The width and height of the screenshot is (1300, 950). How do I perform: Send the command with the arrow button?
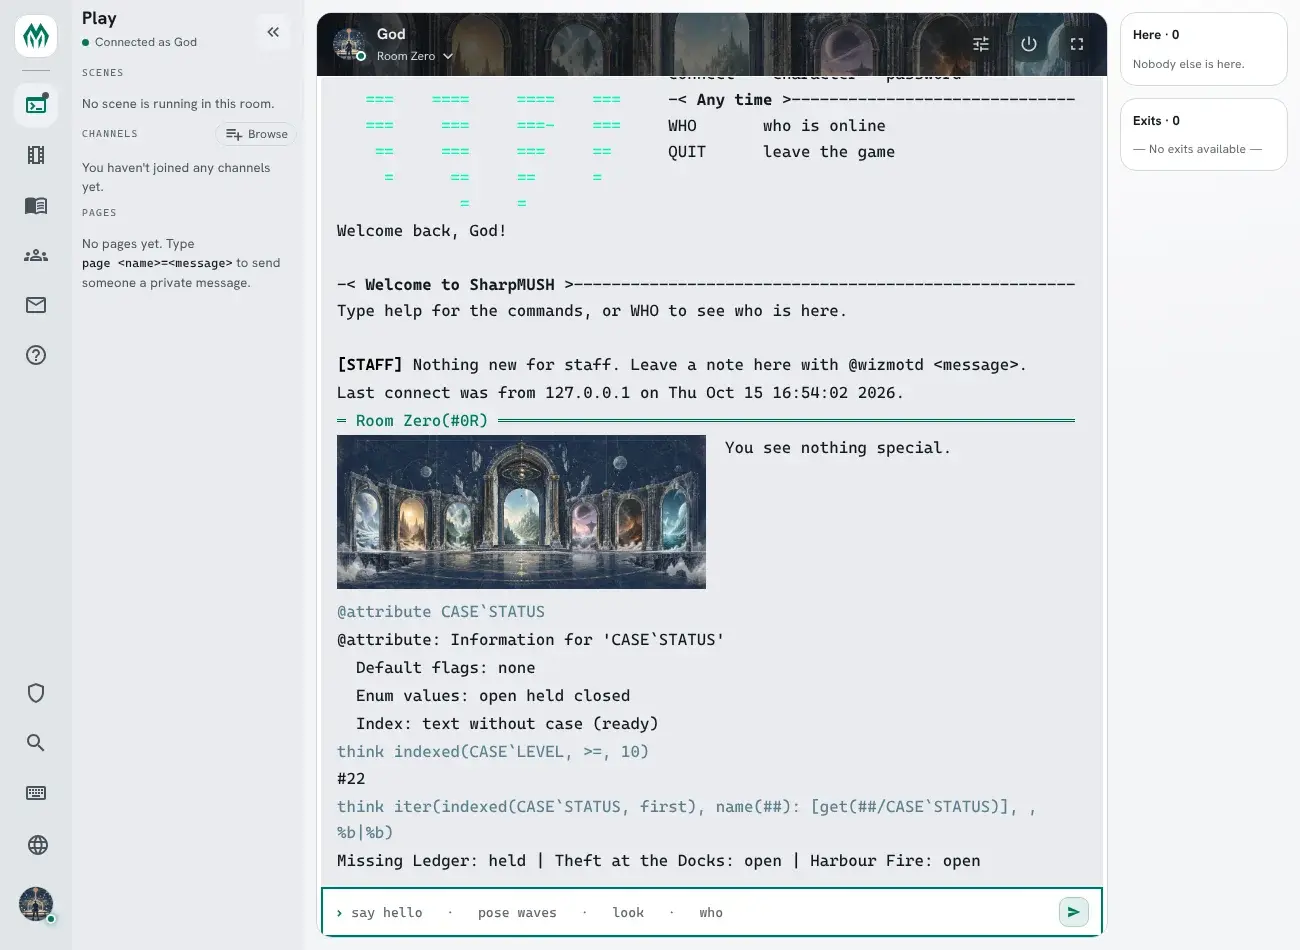pos(1073,912)
